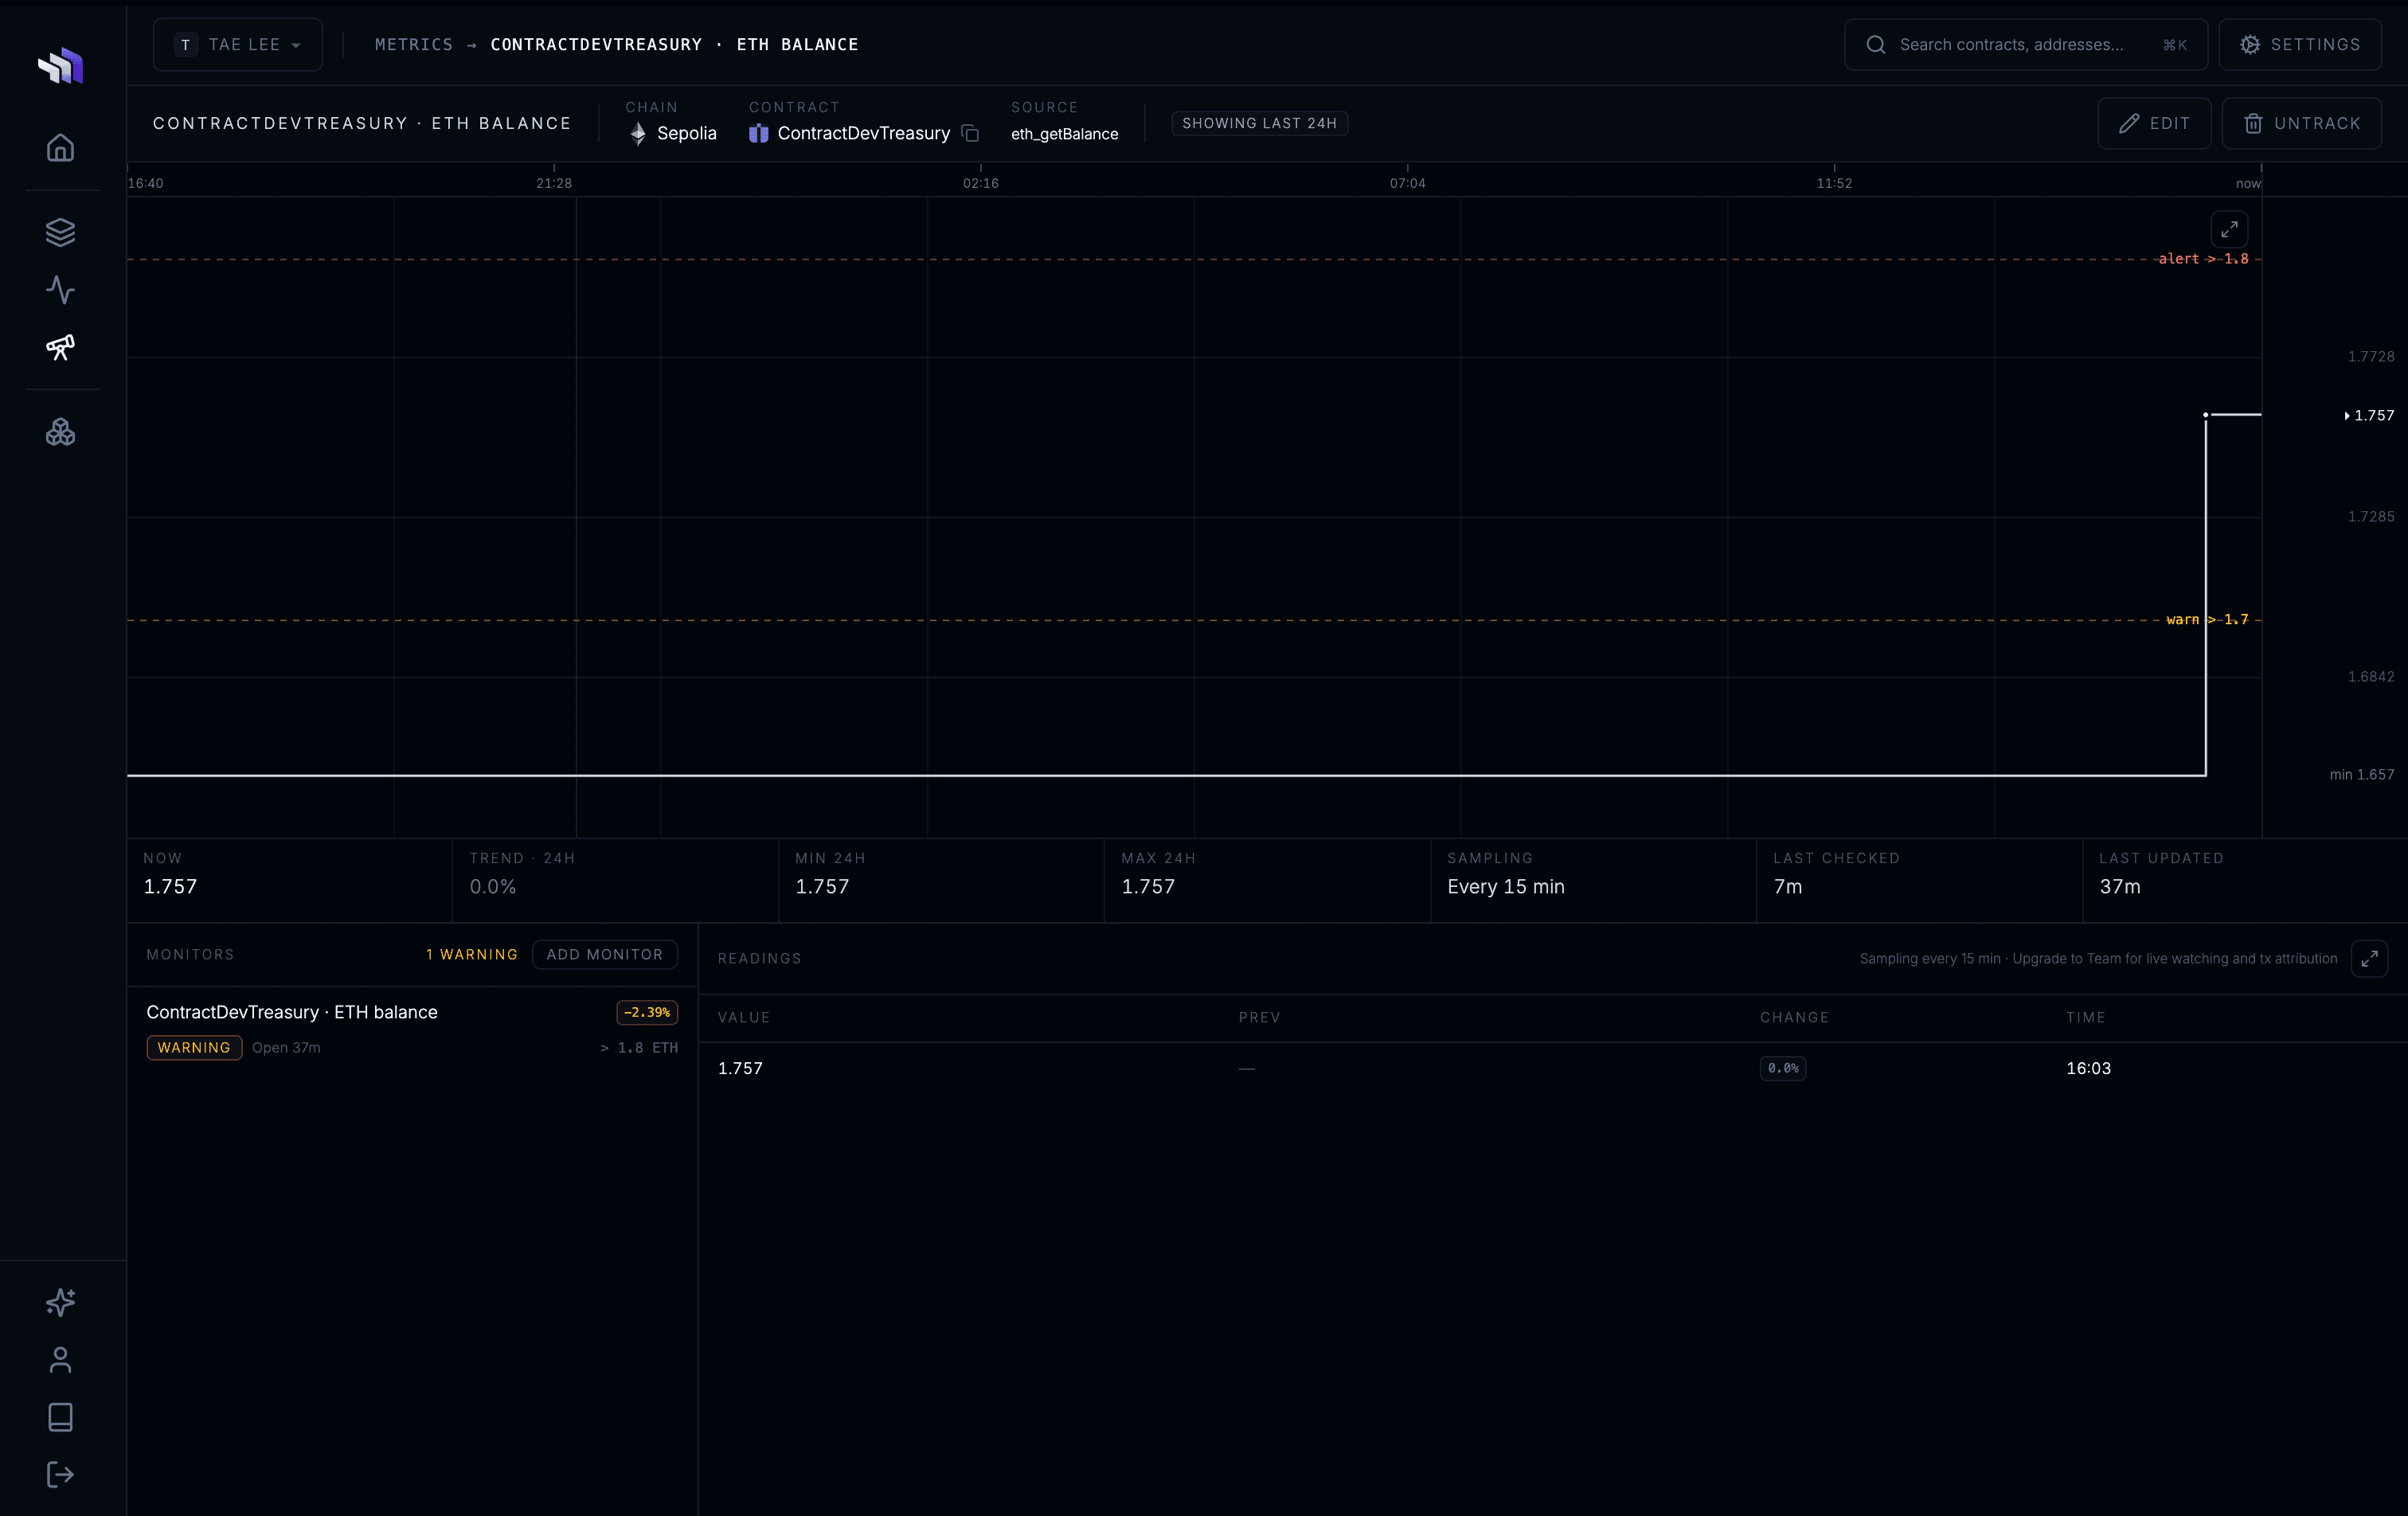2408x1516 pixels.
Task: Click the Every 15 min sampling value
Action: pyautogui.click(x=1505, y=887)
